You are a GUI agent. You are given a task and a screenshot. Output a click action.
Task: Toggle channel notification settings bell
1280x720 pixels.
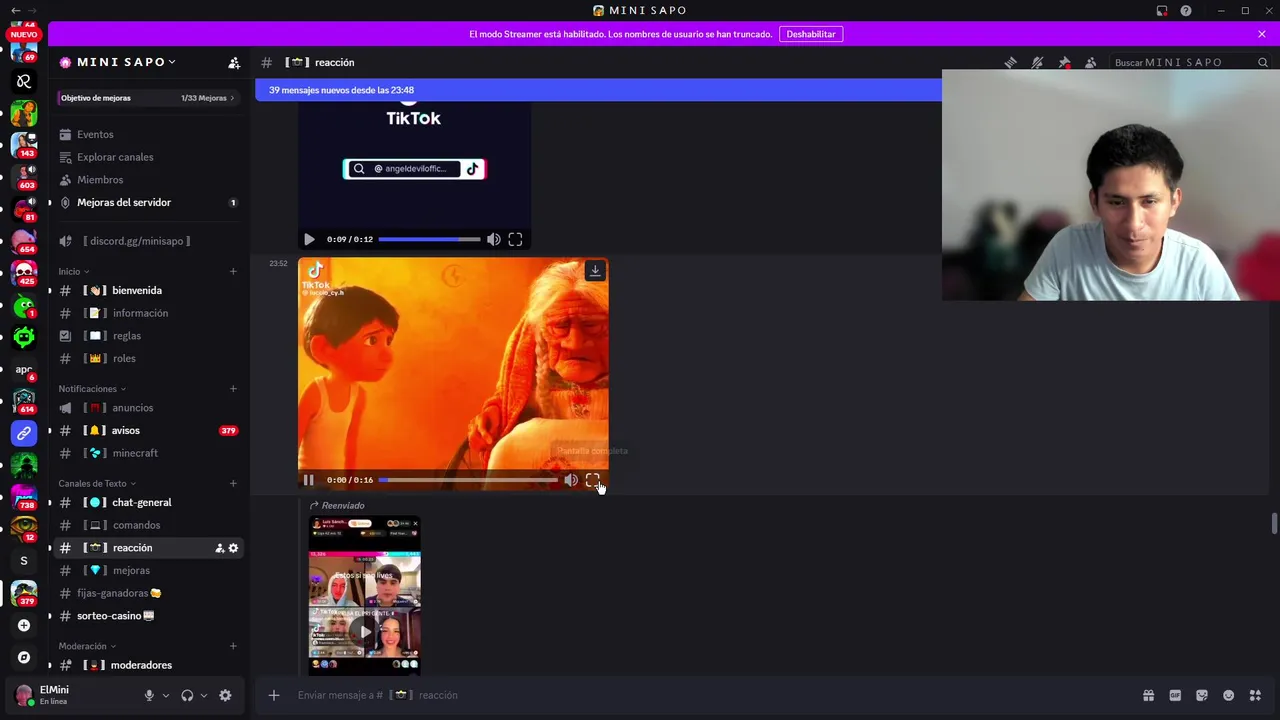pos(1037,62)
